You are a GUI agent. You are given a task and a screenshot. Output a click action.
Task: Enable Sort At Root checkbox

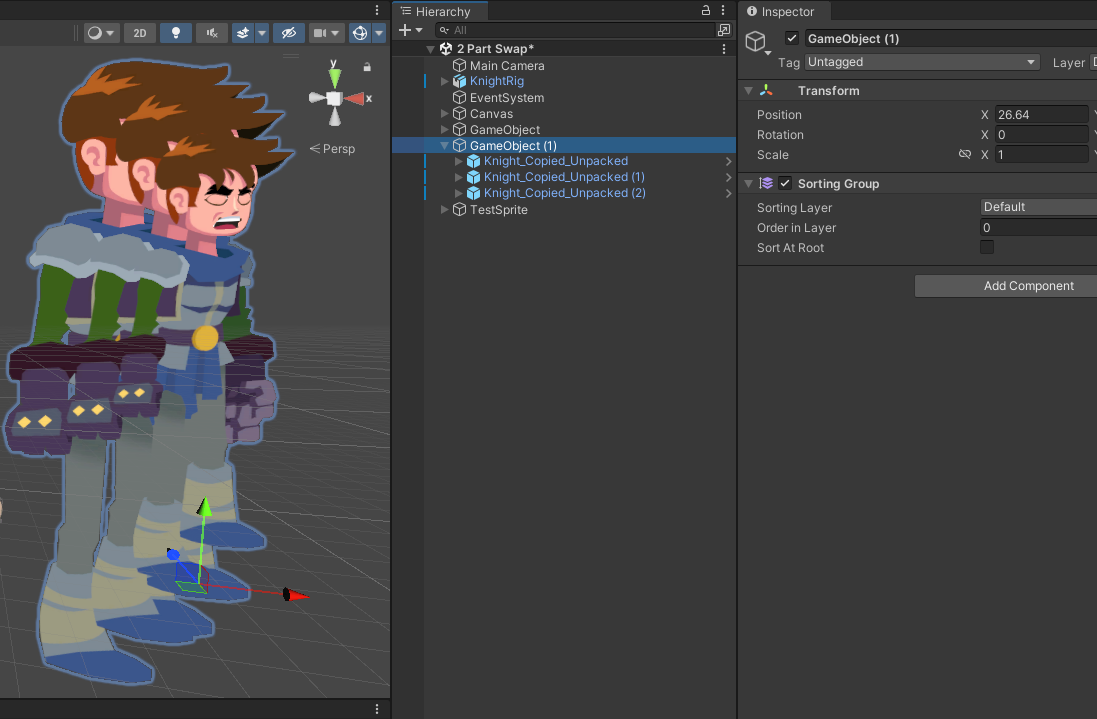[x=987, y=247]
